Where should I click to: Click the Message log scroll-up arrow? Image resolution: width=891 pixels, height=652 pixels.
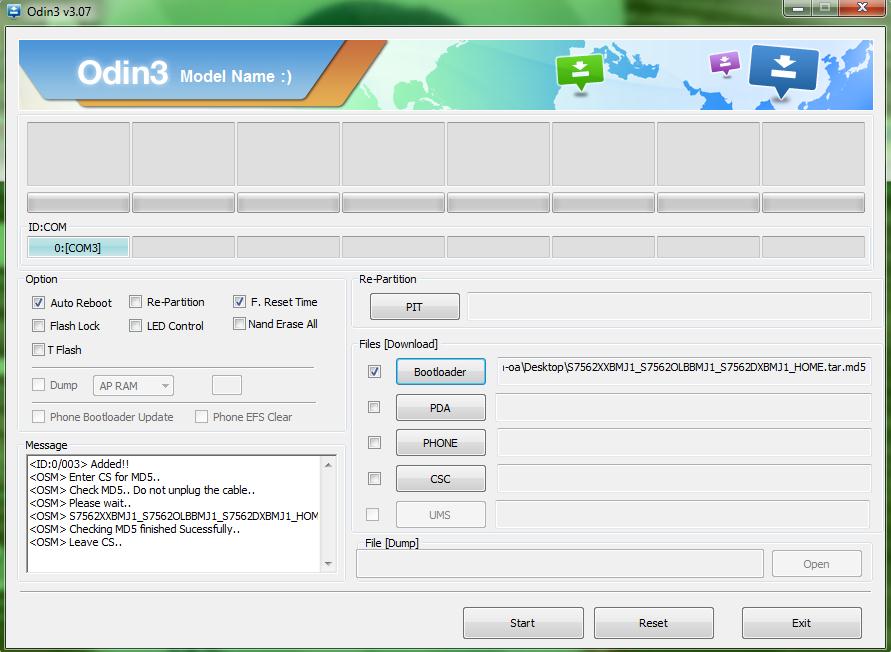pos(328,464)
